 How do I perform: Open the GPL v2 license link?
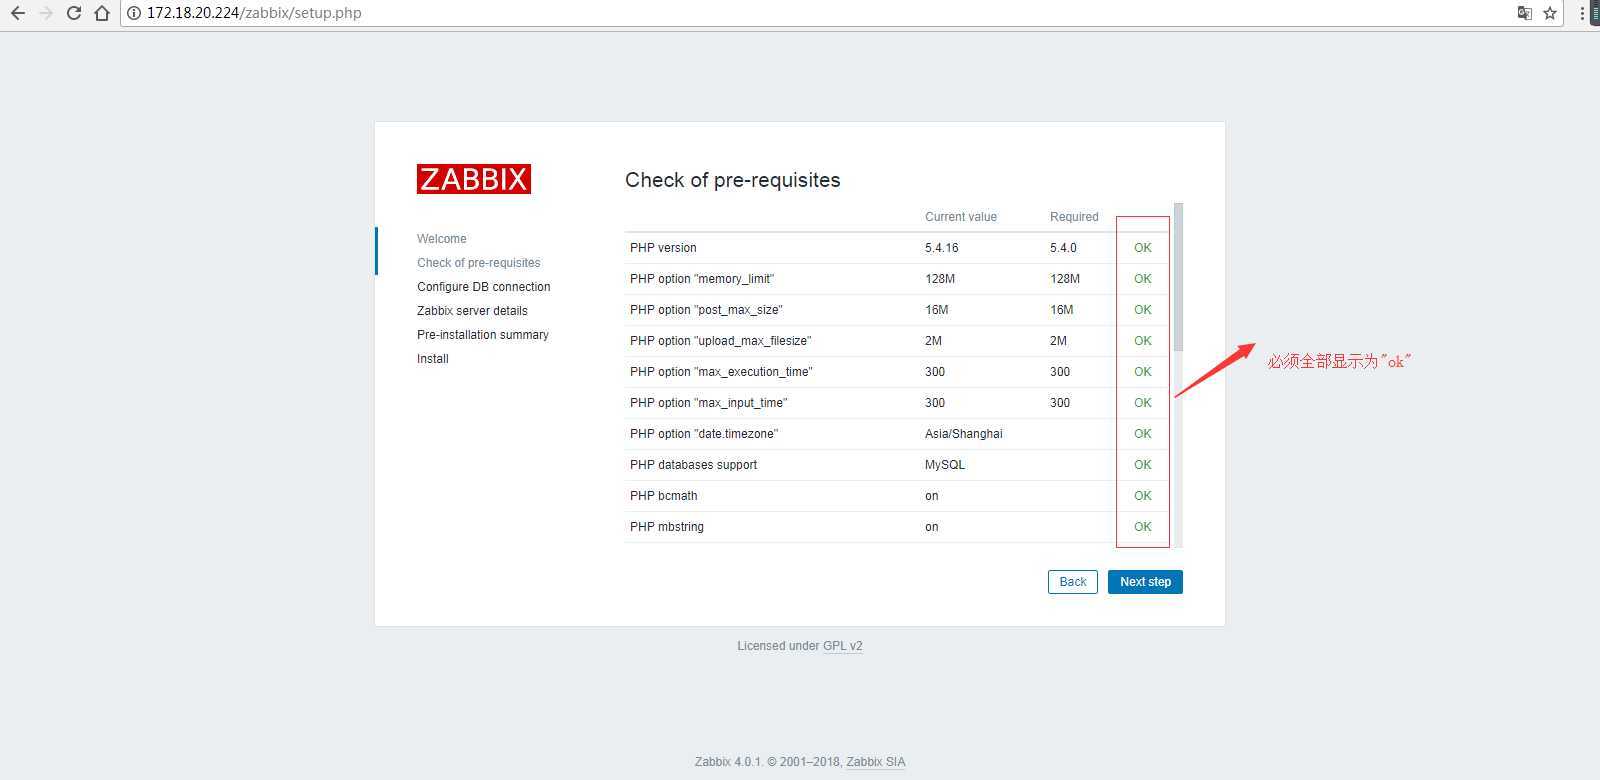843,646
